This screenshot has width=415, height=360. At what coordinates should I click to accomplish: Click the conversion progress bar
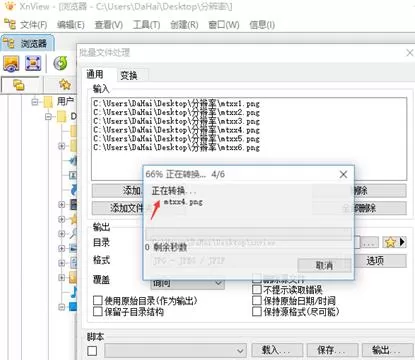(248, 233)
